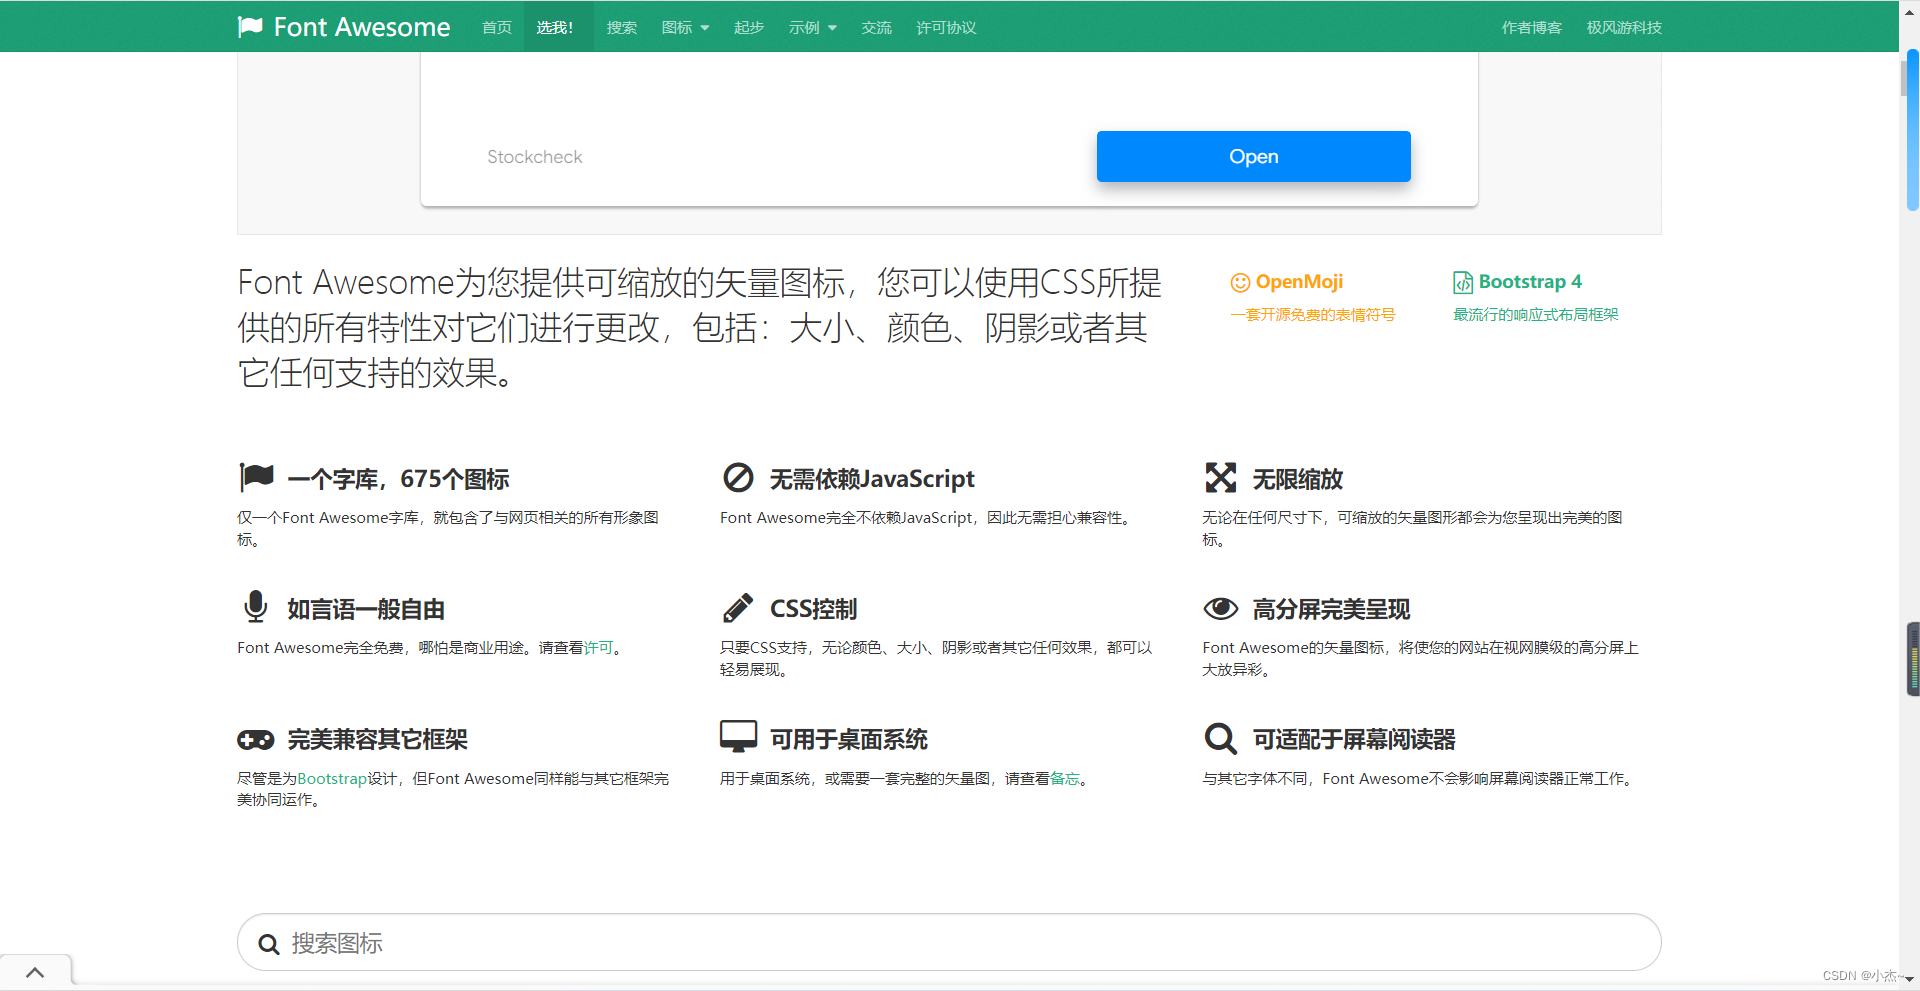Click the heading CSS控制

[813, 609]
